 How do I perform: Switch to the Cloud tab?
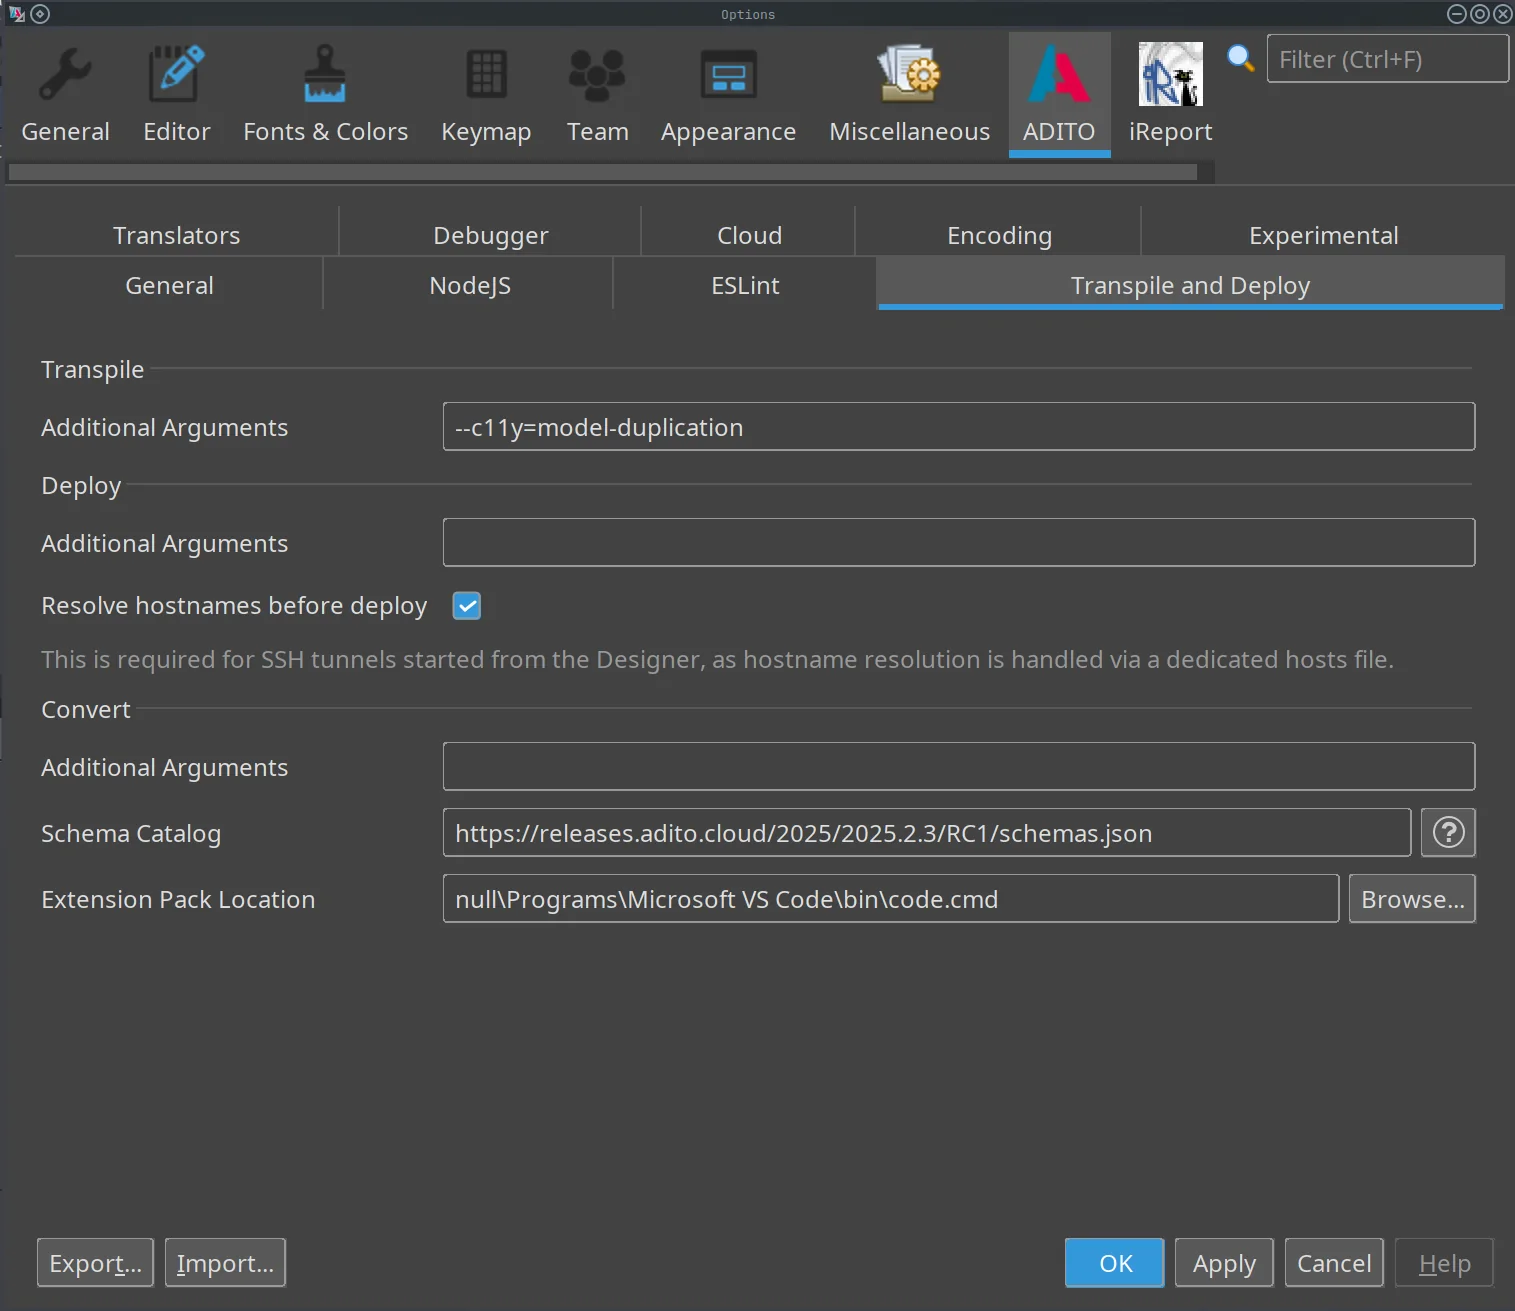tap(749, 235)
